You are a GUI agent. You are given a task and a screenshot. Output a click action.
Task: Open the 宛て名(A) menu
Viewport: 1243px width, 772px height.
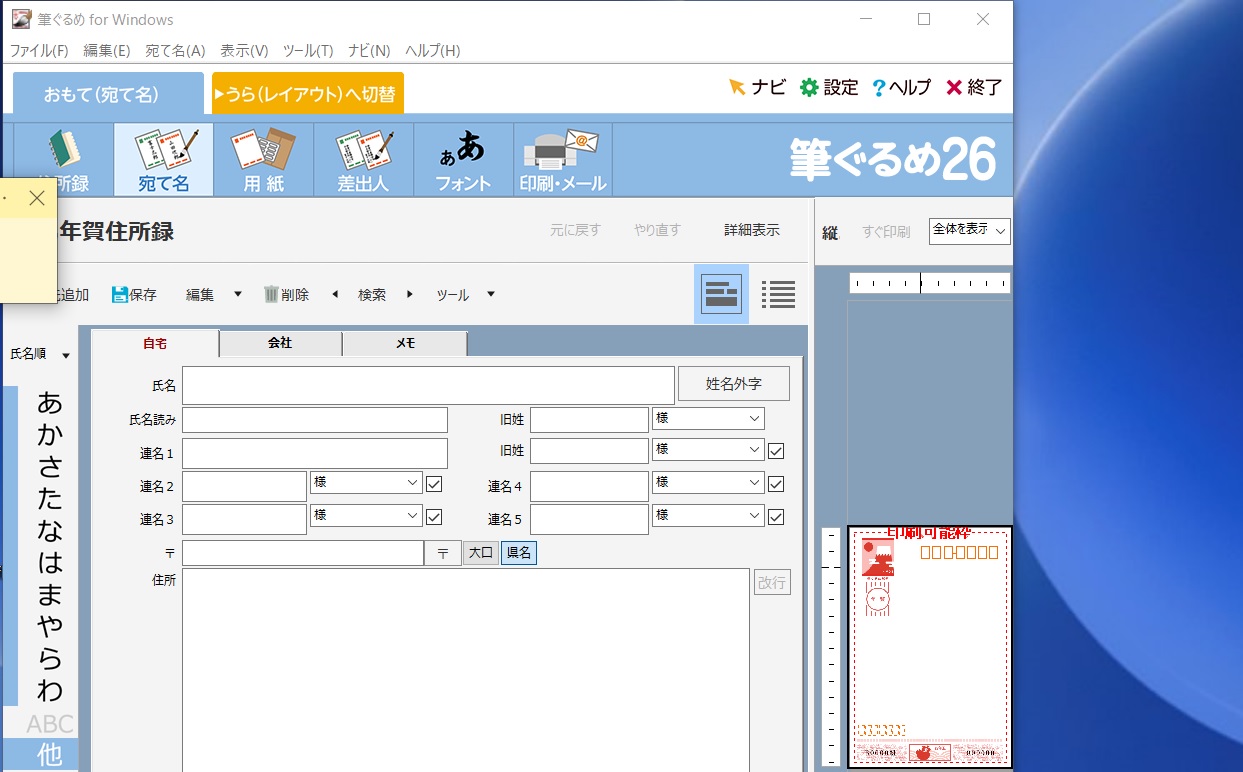(175, 51)
